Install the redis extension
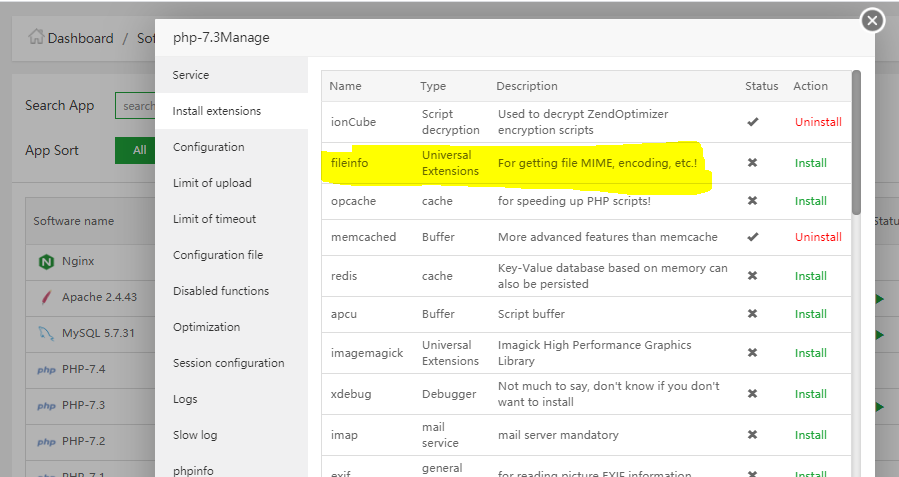The image size is (899, 477). click(810, 276)
